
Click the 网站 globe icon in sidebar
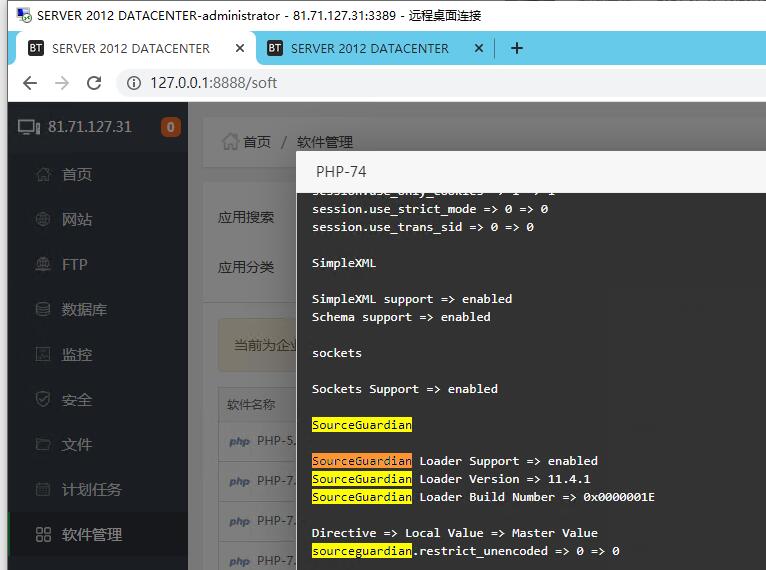[43, 219]
